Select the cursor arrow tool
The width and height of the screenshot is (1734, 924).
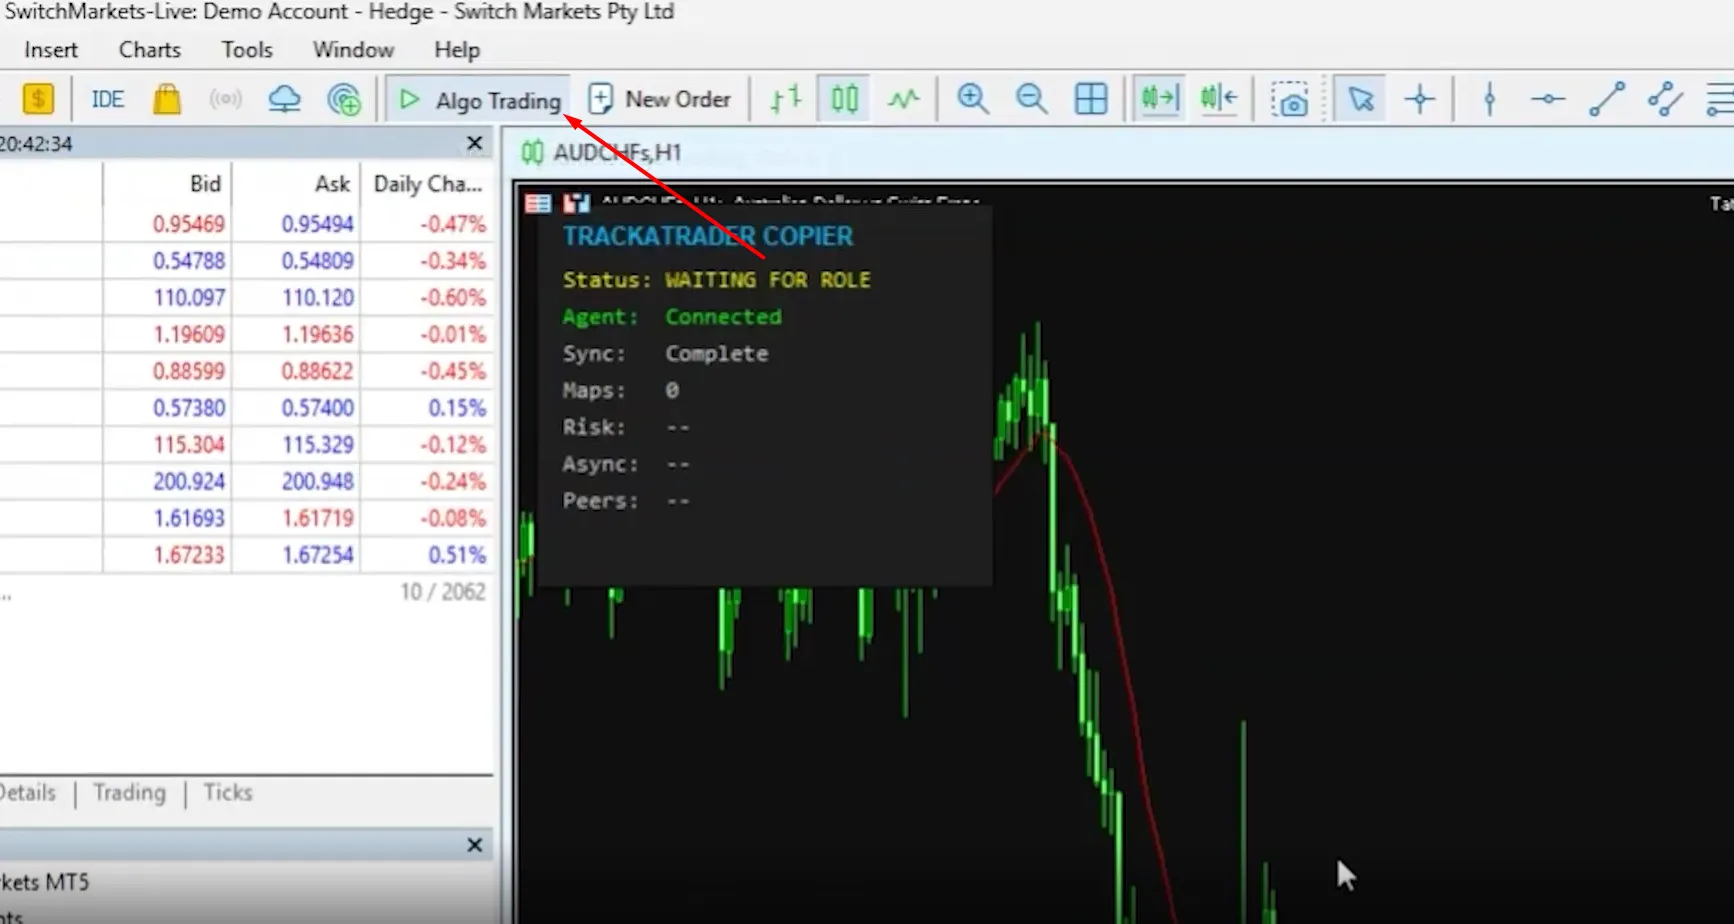tap(1361, 99)
